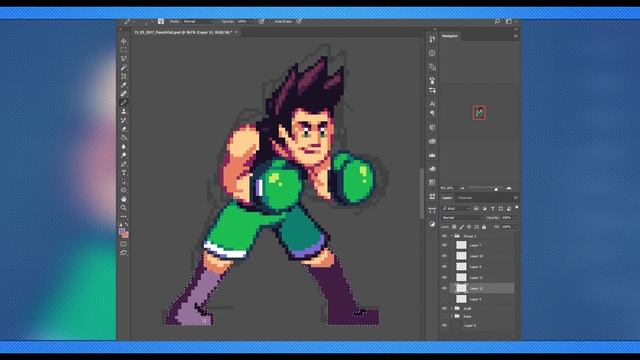Enable the Auto Erase checkbox
This screenshot has width=640, height=360.
pyautogui.click(x=270, y=21)
